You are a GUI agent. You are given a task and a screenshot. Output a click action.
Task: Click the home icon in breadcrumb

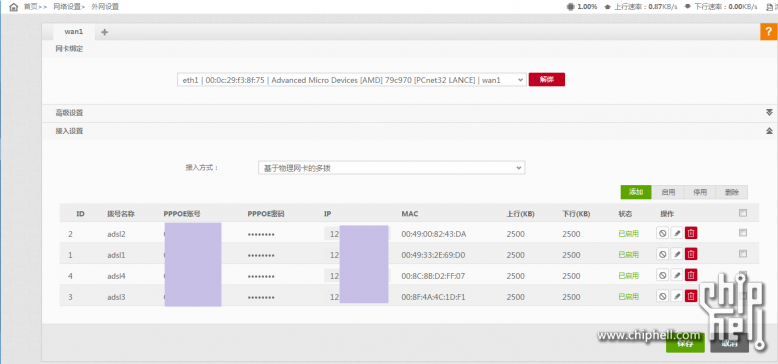[14, 7]
